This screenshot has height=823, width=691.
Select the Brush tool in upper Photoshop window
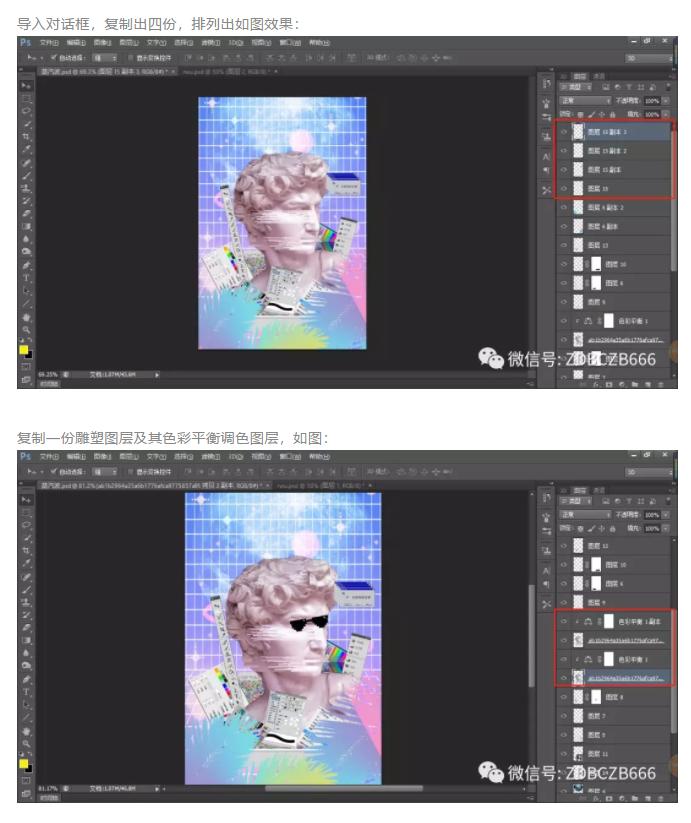26,175
